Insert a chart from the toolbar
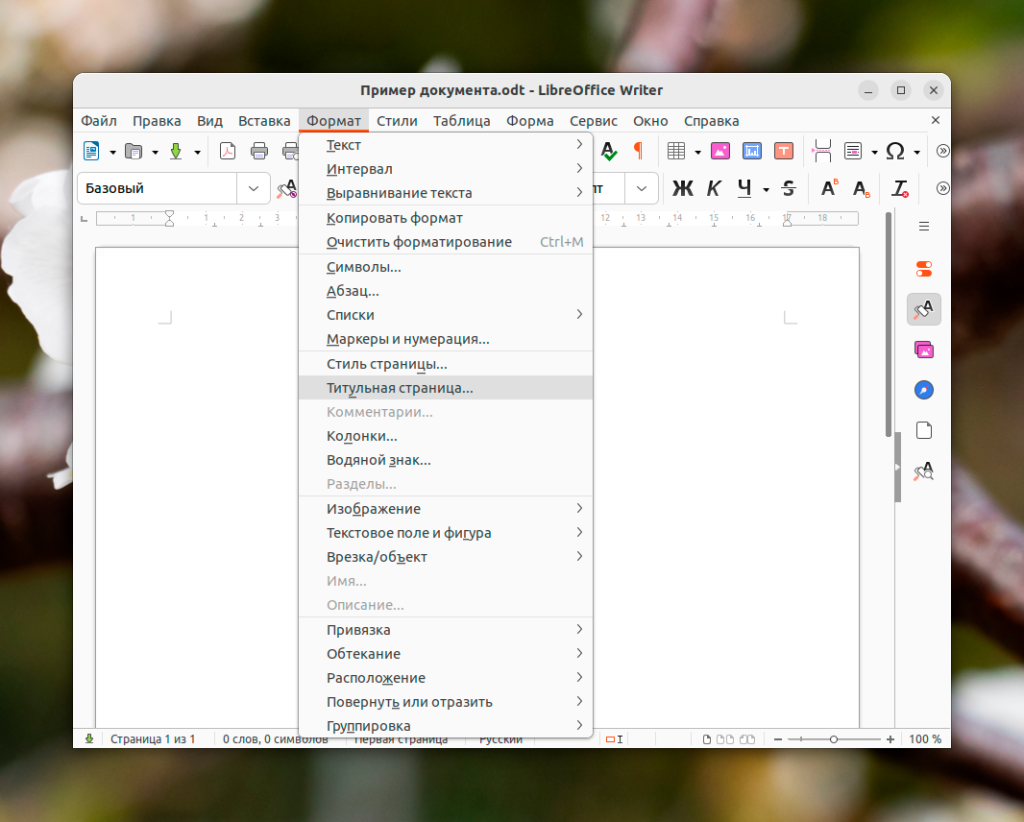Image resolution: width=1024 pixels, height=822 pixels. click(x=752, y=151)
